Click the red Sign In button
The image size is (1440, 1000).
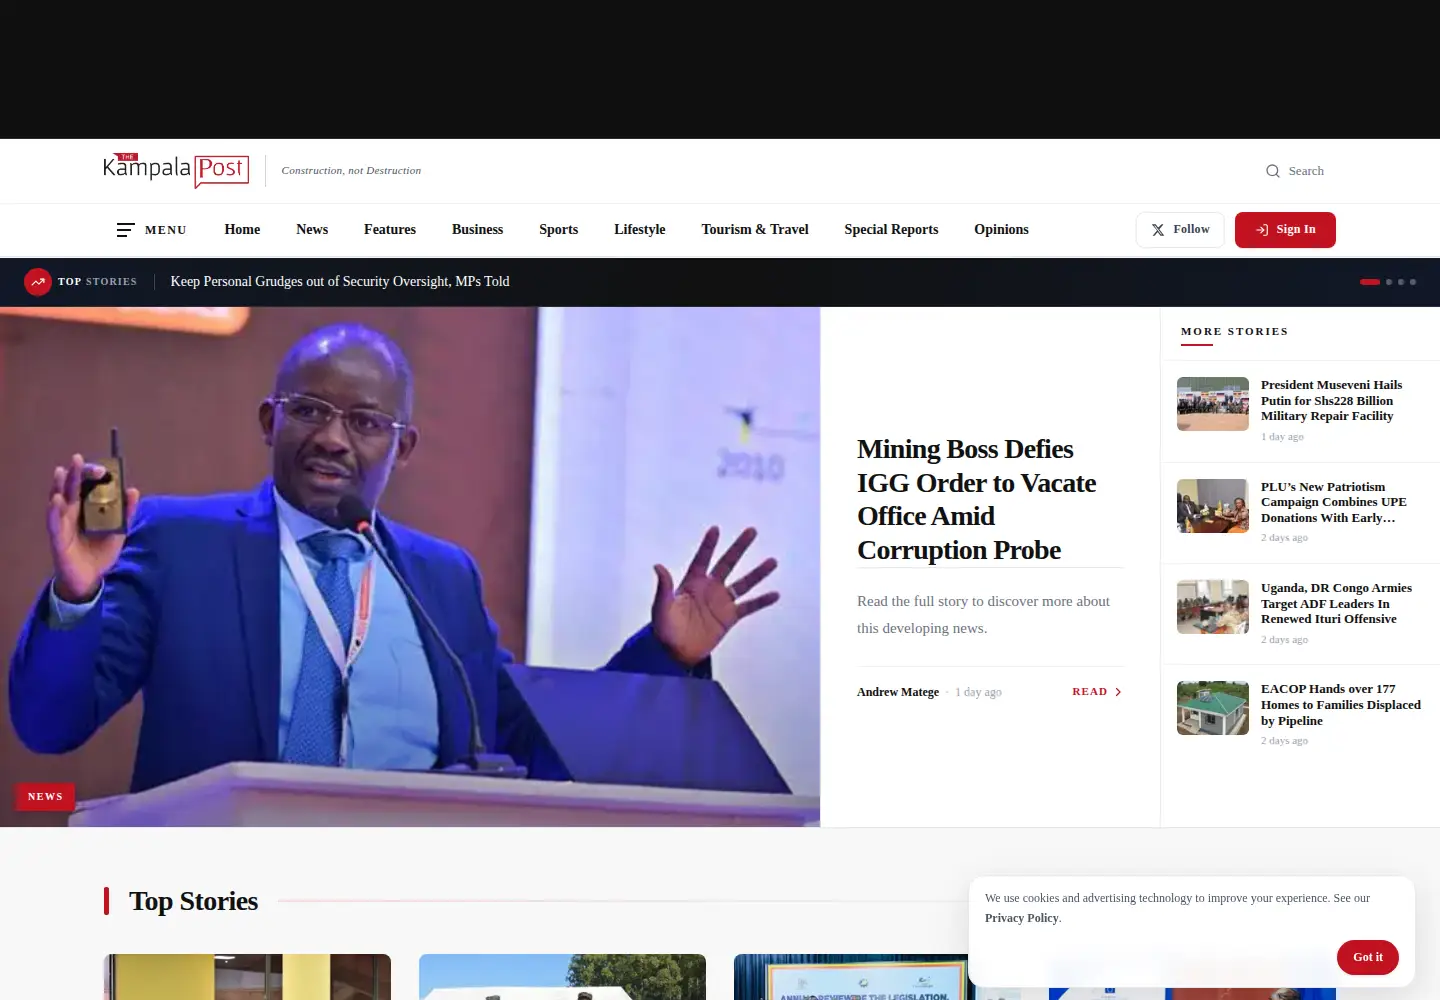pyautogui.click(x=1285, y=230)
